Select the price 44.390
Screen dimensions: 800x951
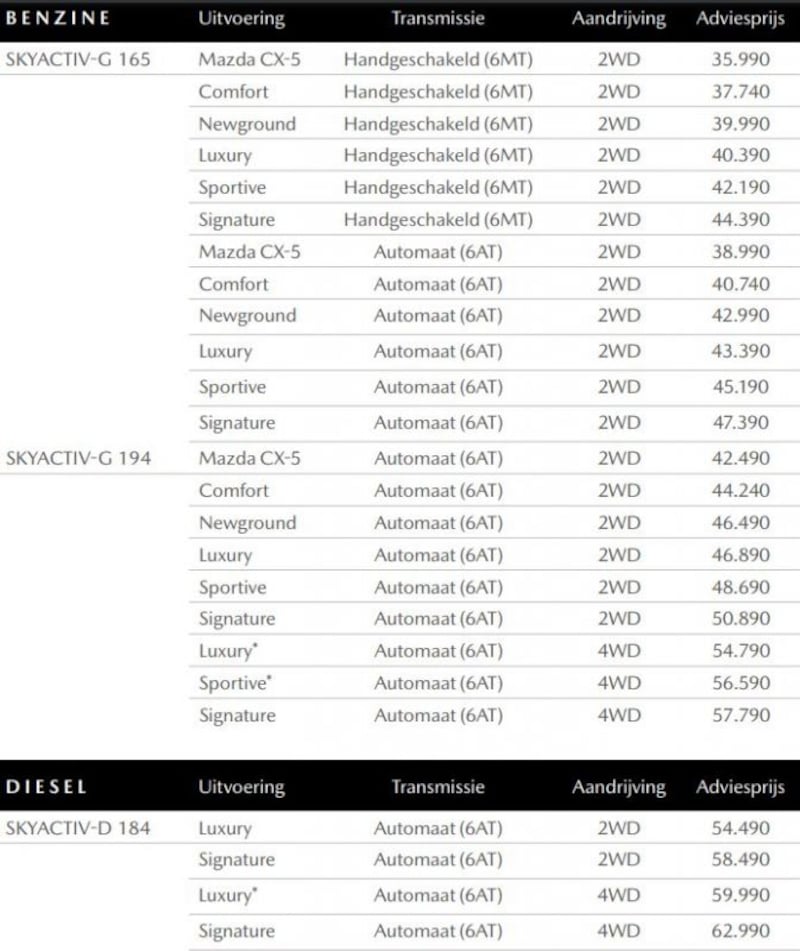click(x=741, y=220)
